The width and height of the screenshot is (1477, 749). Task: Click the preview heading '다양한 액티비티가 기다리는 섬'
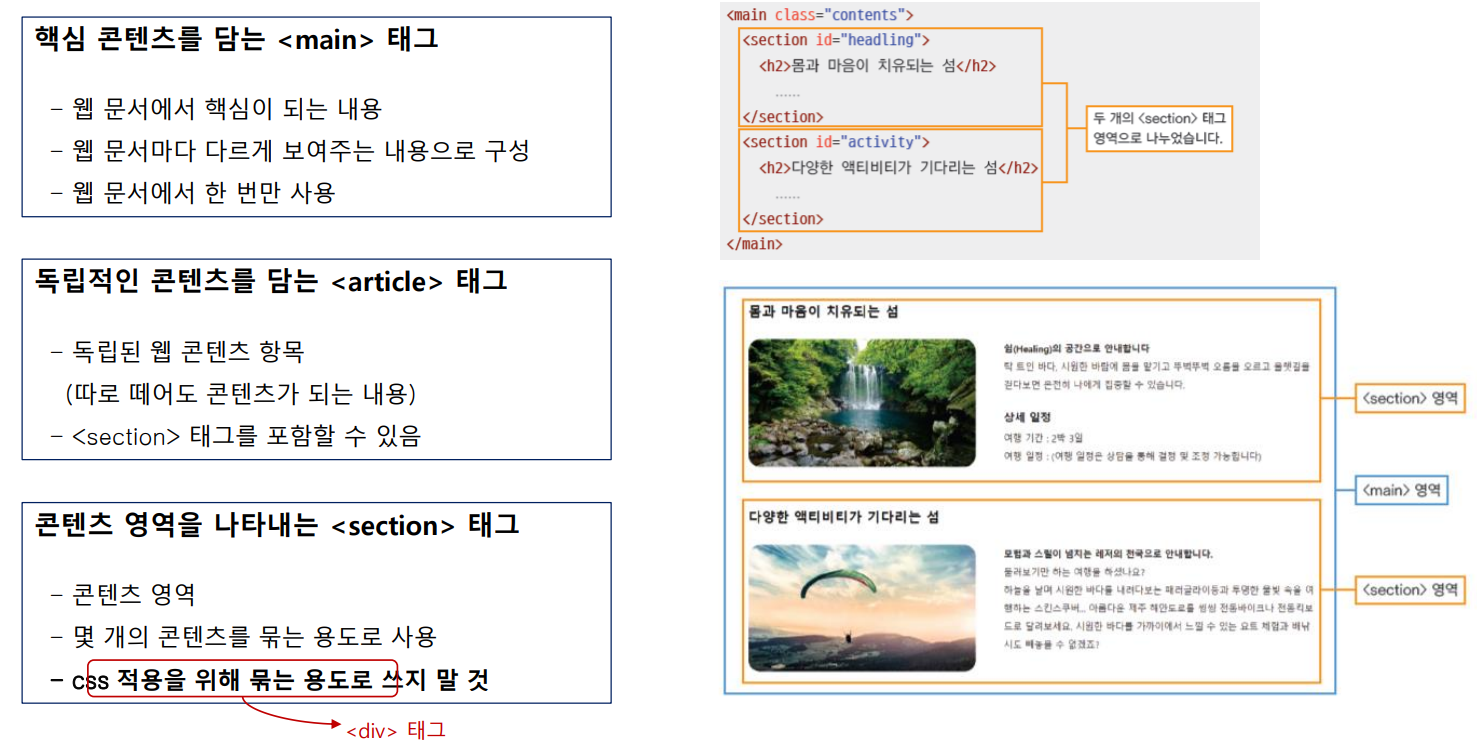844,518
